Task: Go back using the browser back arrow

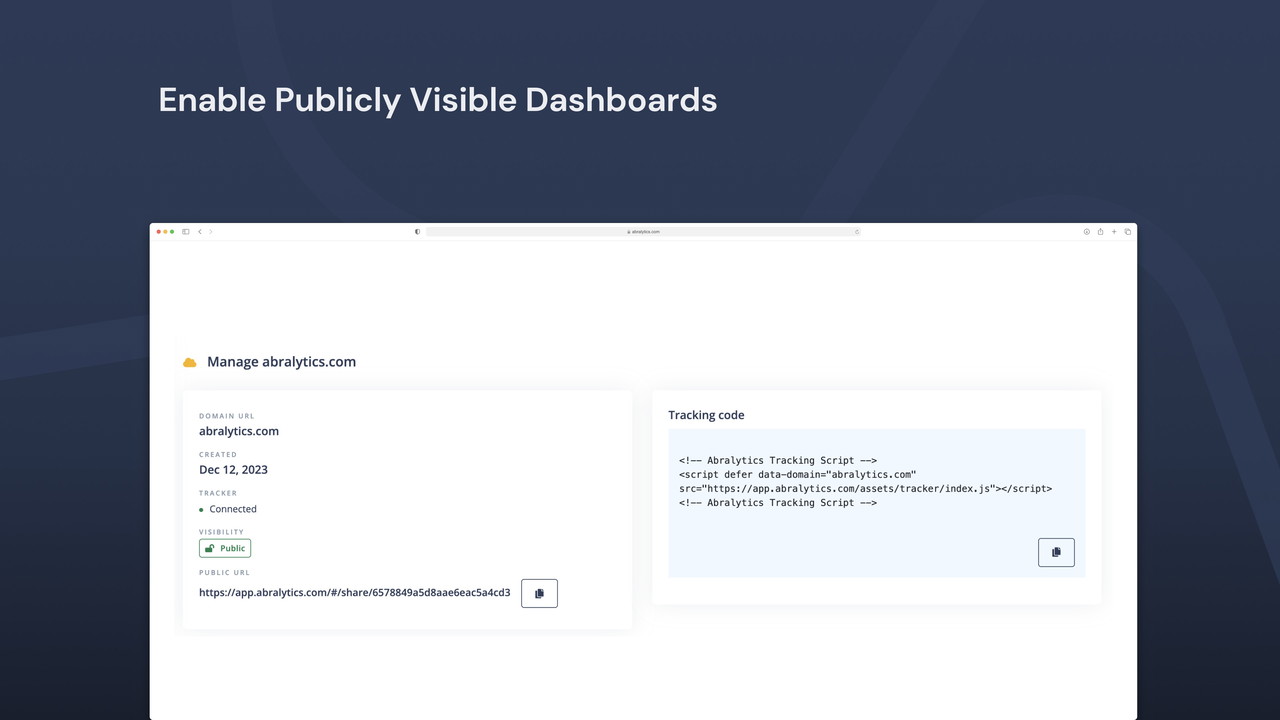Action: point(200,231)
